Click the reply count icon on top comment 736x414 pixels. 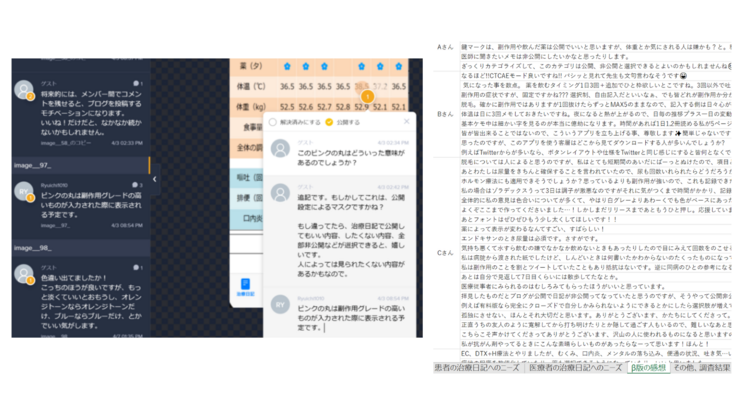pos(137,84)
